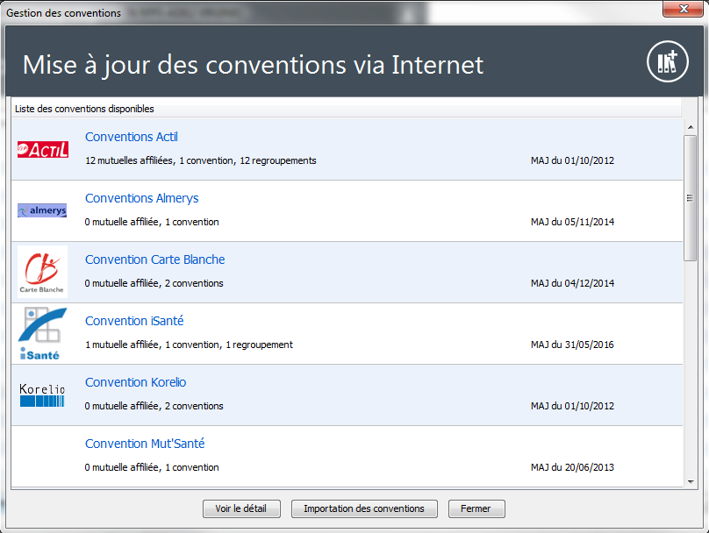Click the scrollbar up arrow
The image size is (709, 533).
click(x=690, y=126)
